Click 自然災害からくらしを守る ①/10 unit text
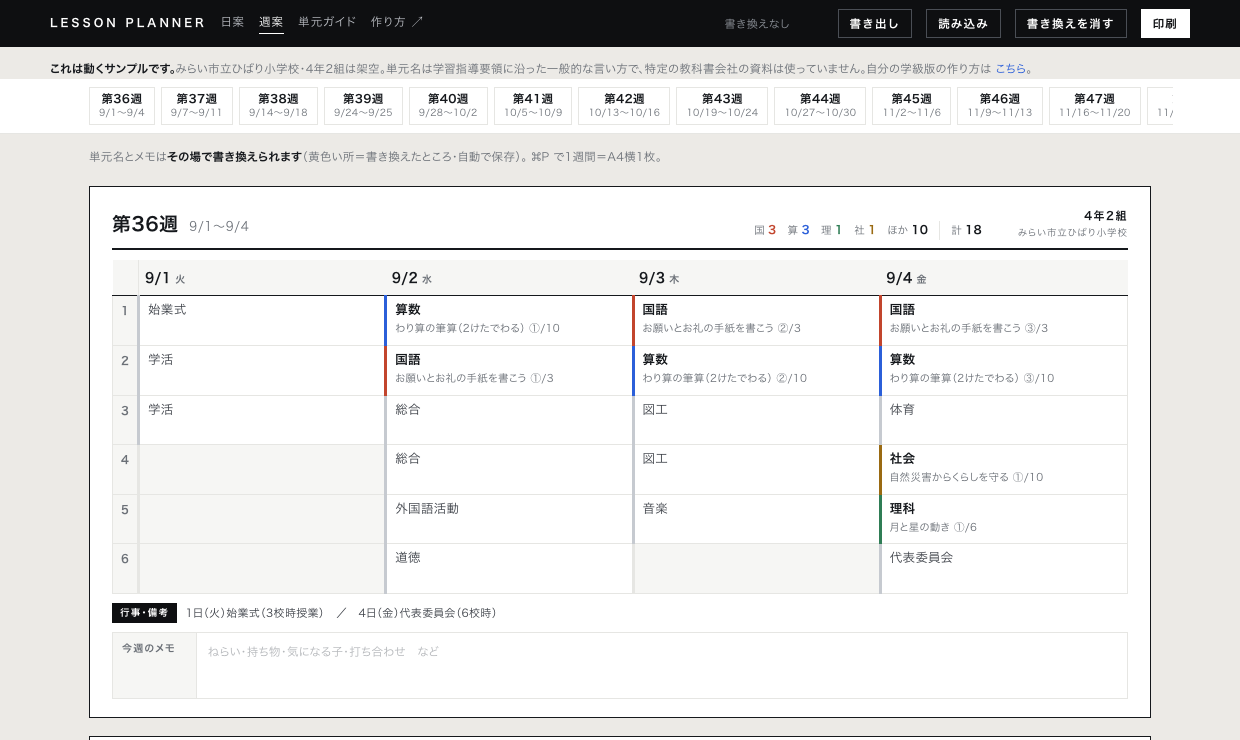The width and height of the screenshot is (1240, 740). tap(966, 477)
